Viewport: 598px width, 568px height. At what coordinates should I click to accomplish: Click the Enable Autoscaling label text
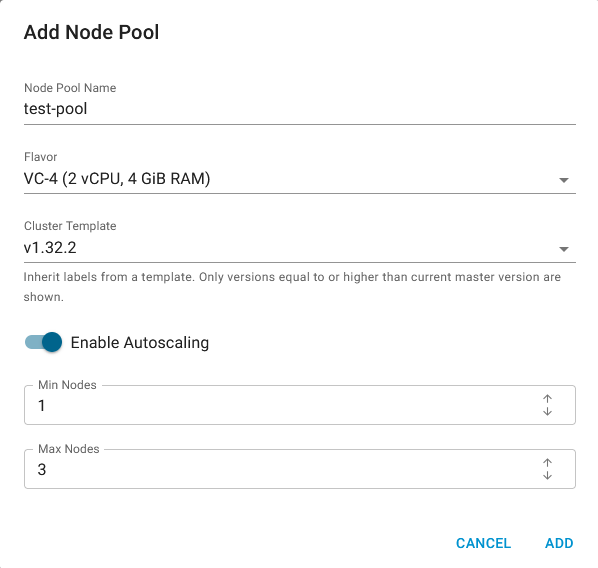tap(140, 343)
